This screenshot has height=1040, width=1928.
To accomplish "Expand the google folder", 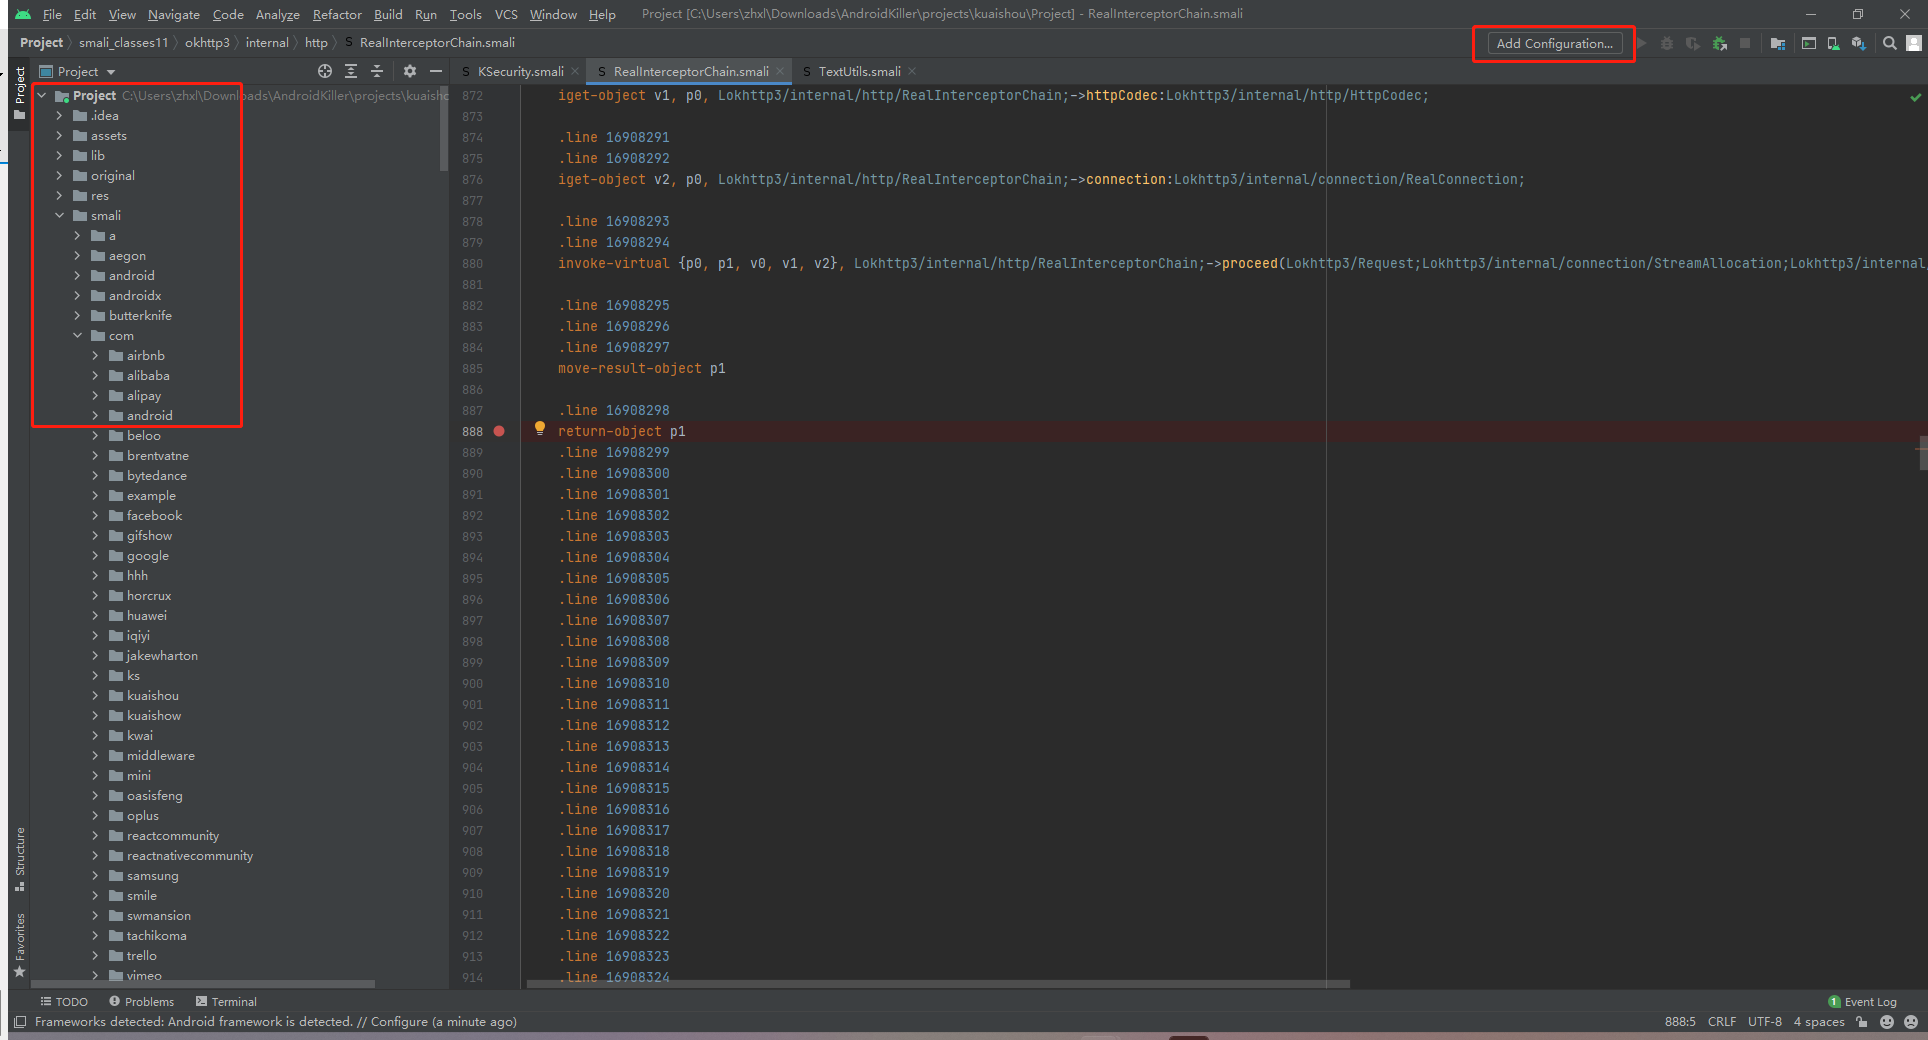I will [x=95, y=555].
